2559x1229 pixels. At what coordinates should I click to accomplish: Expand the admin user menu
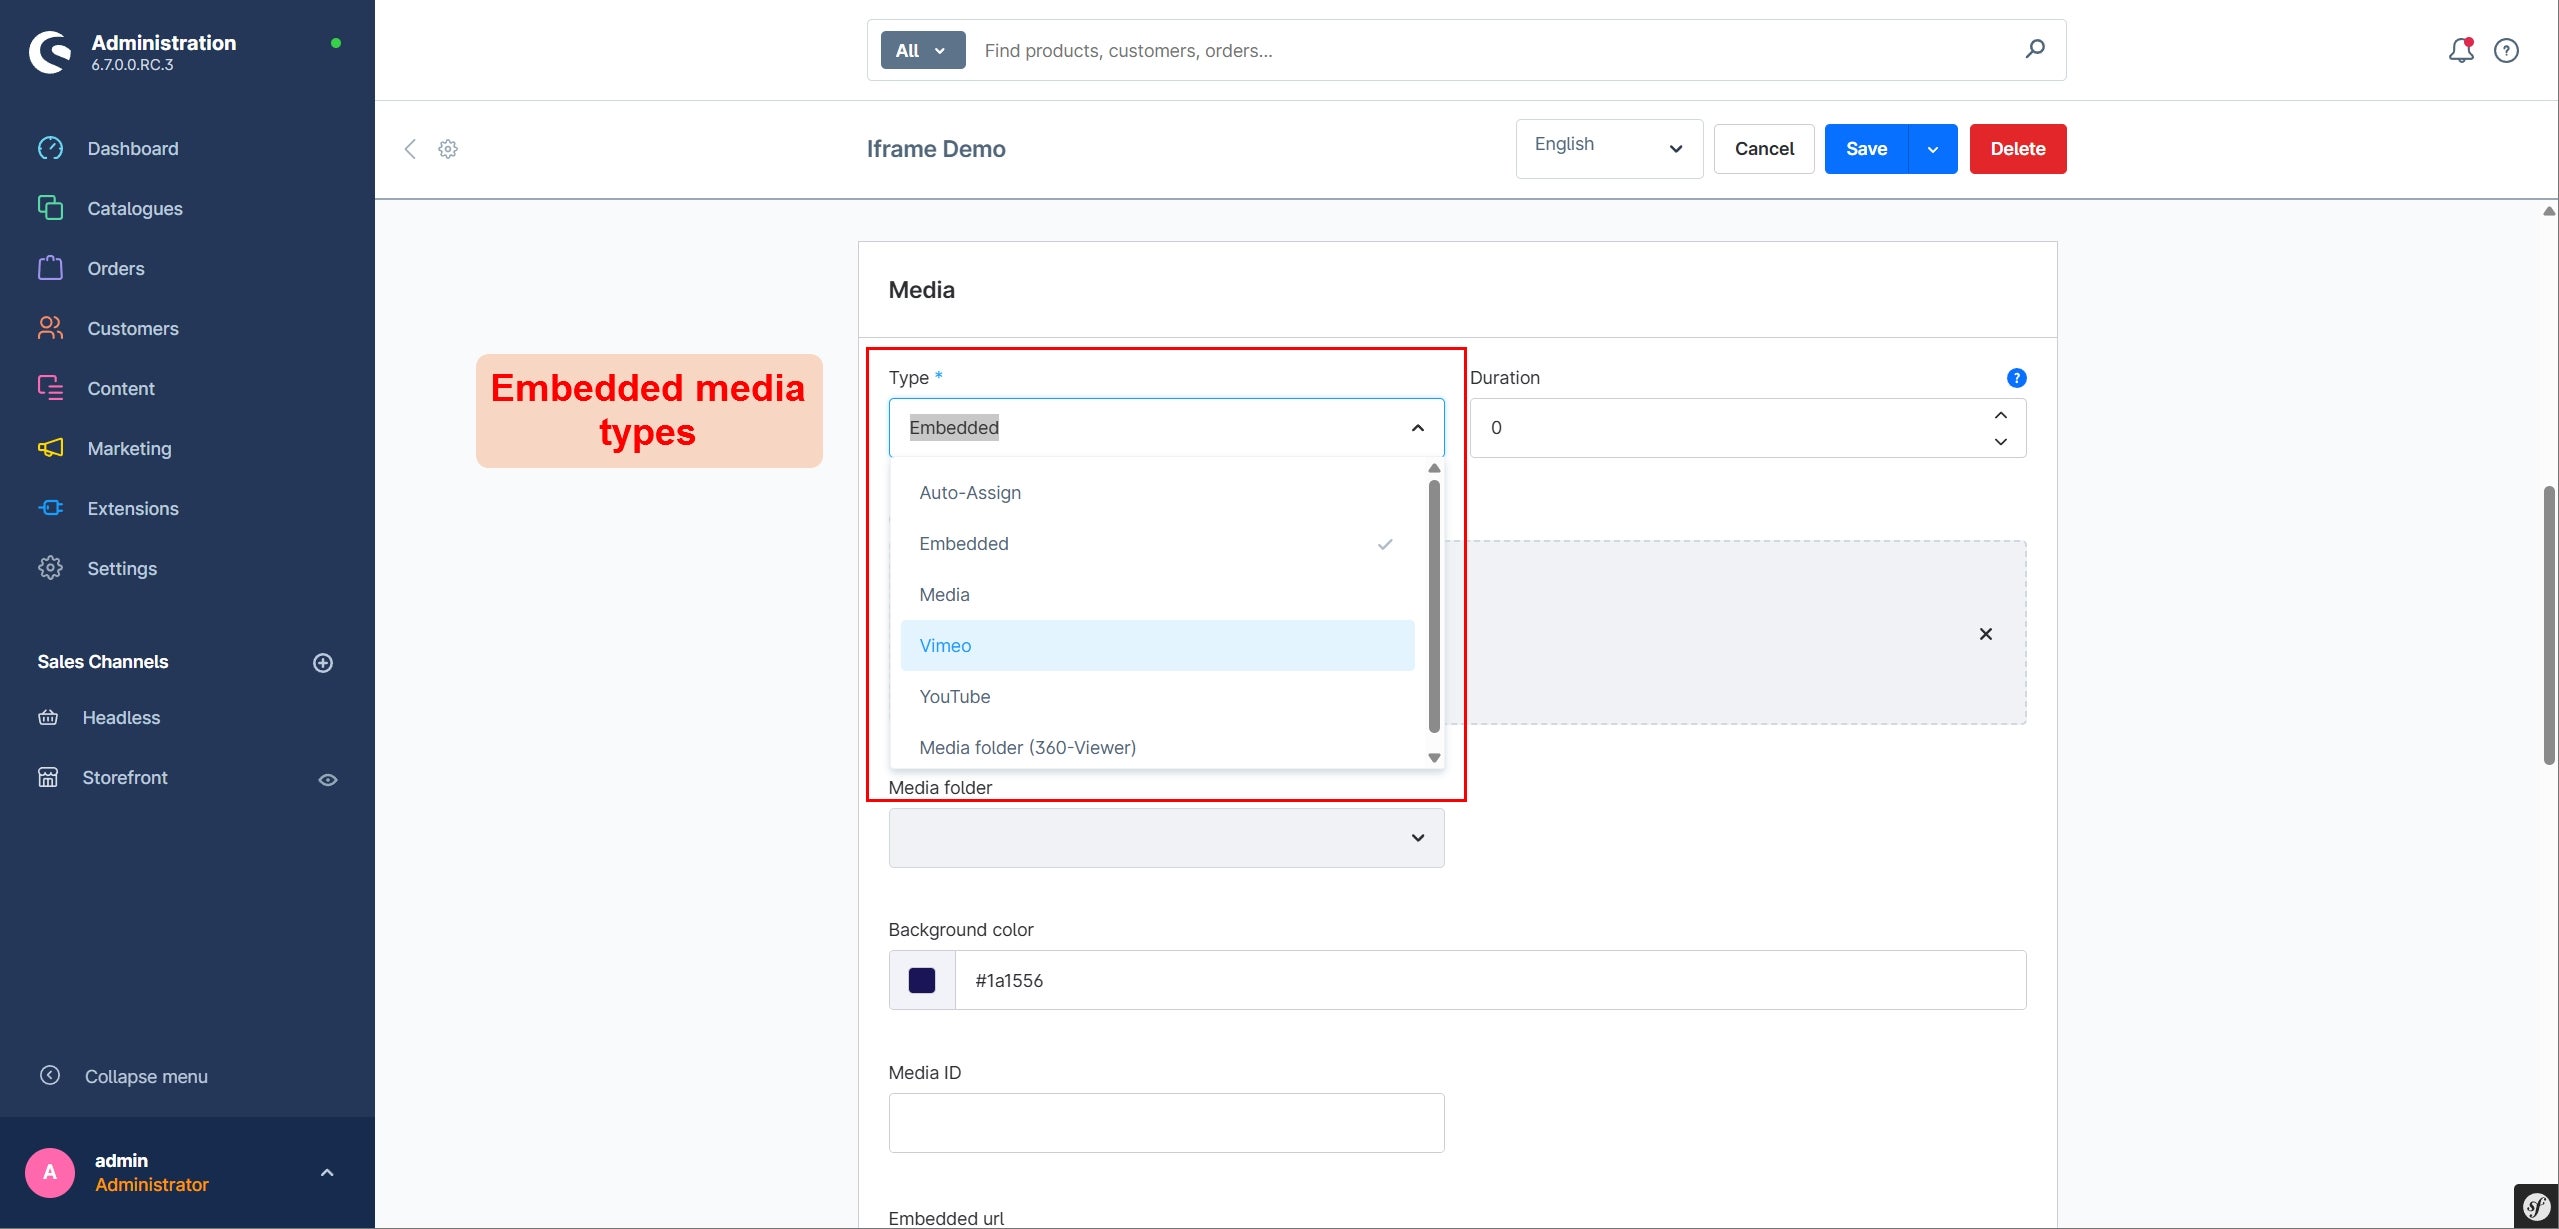tap(327, 1172)
